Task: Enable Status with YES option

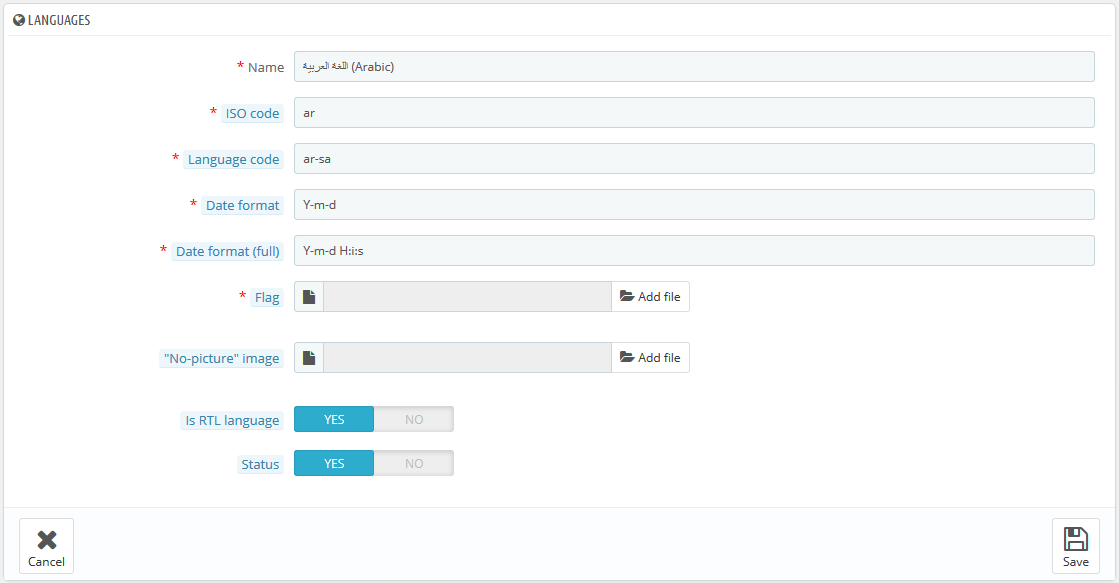Action: click(334, 464)
